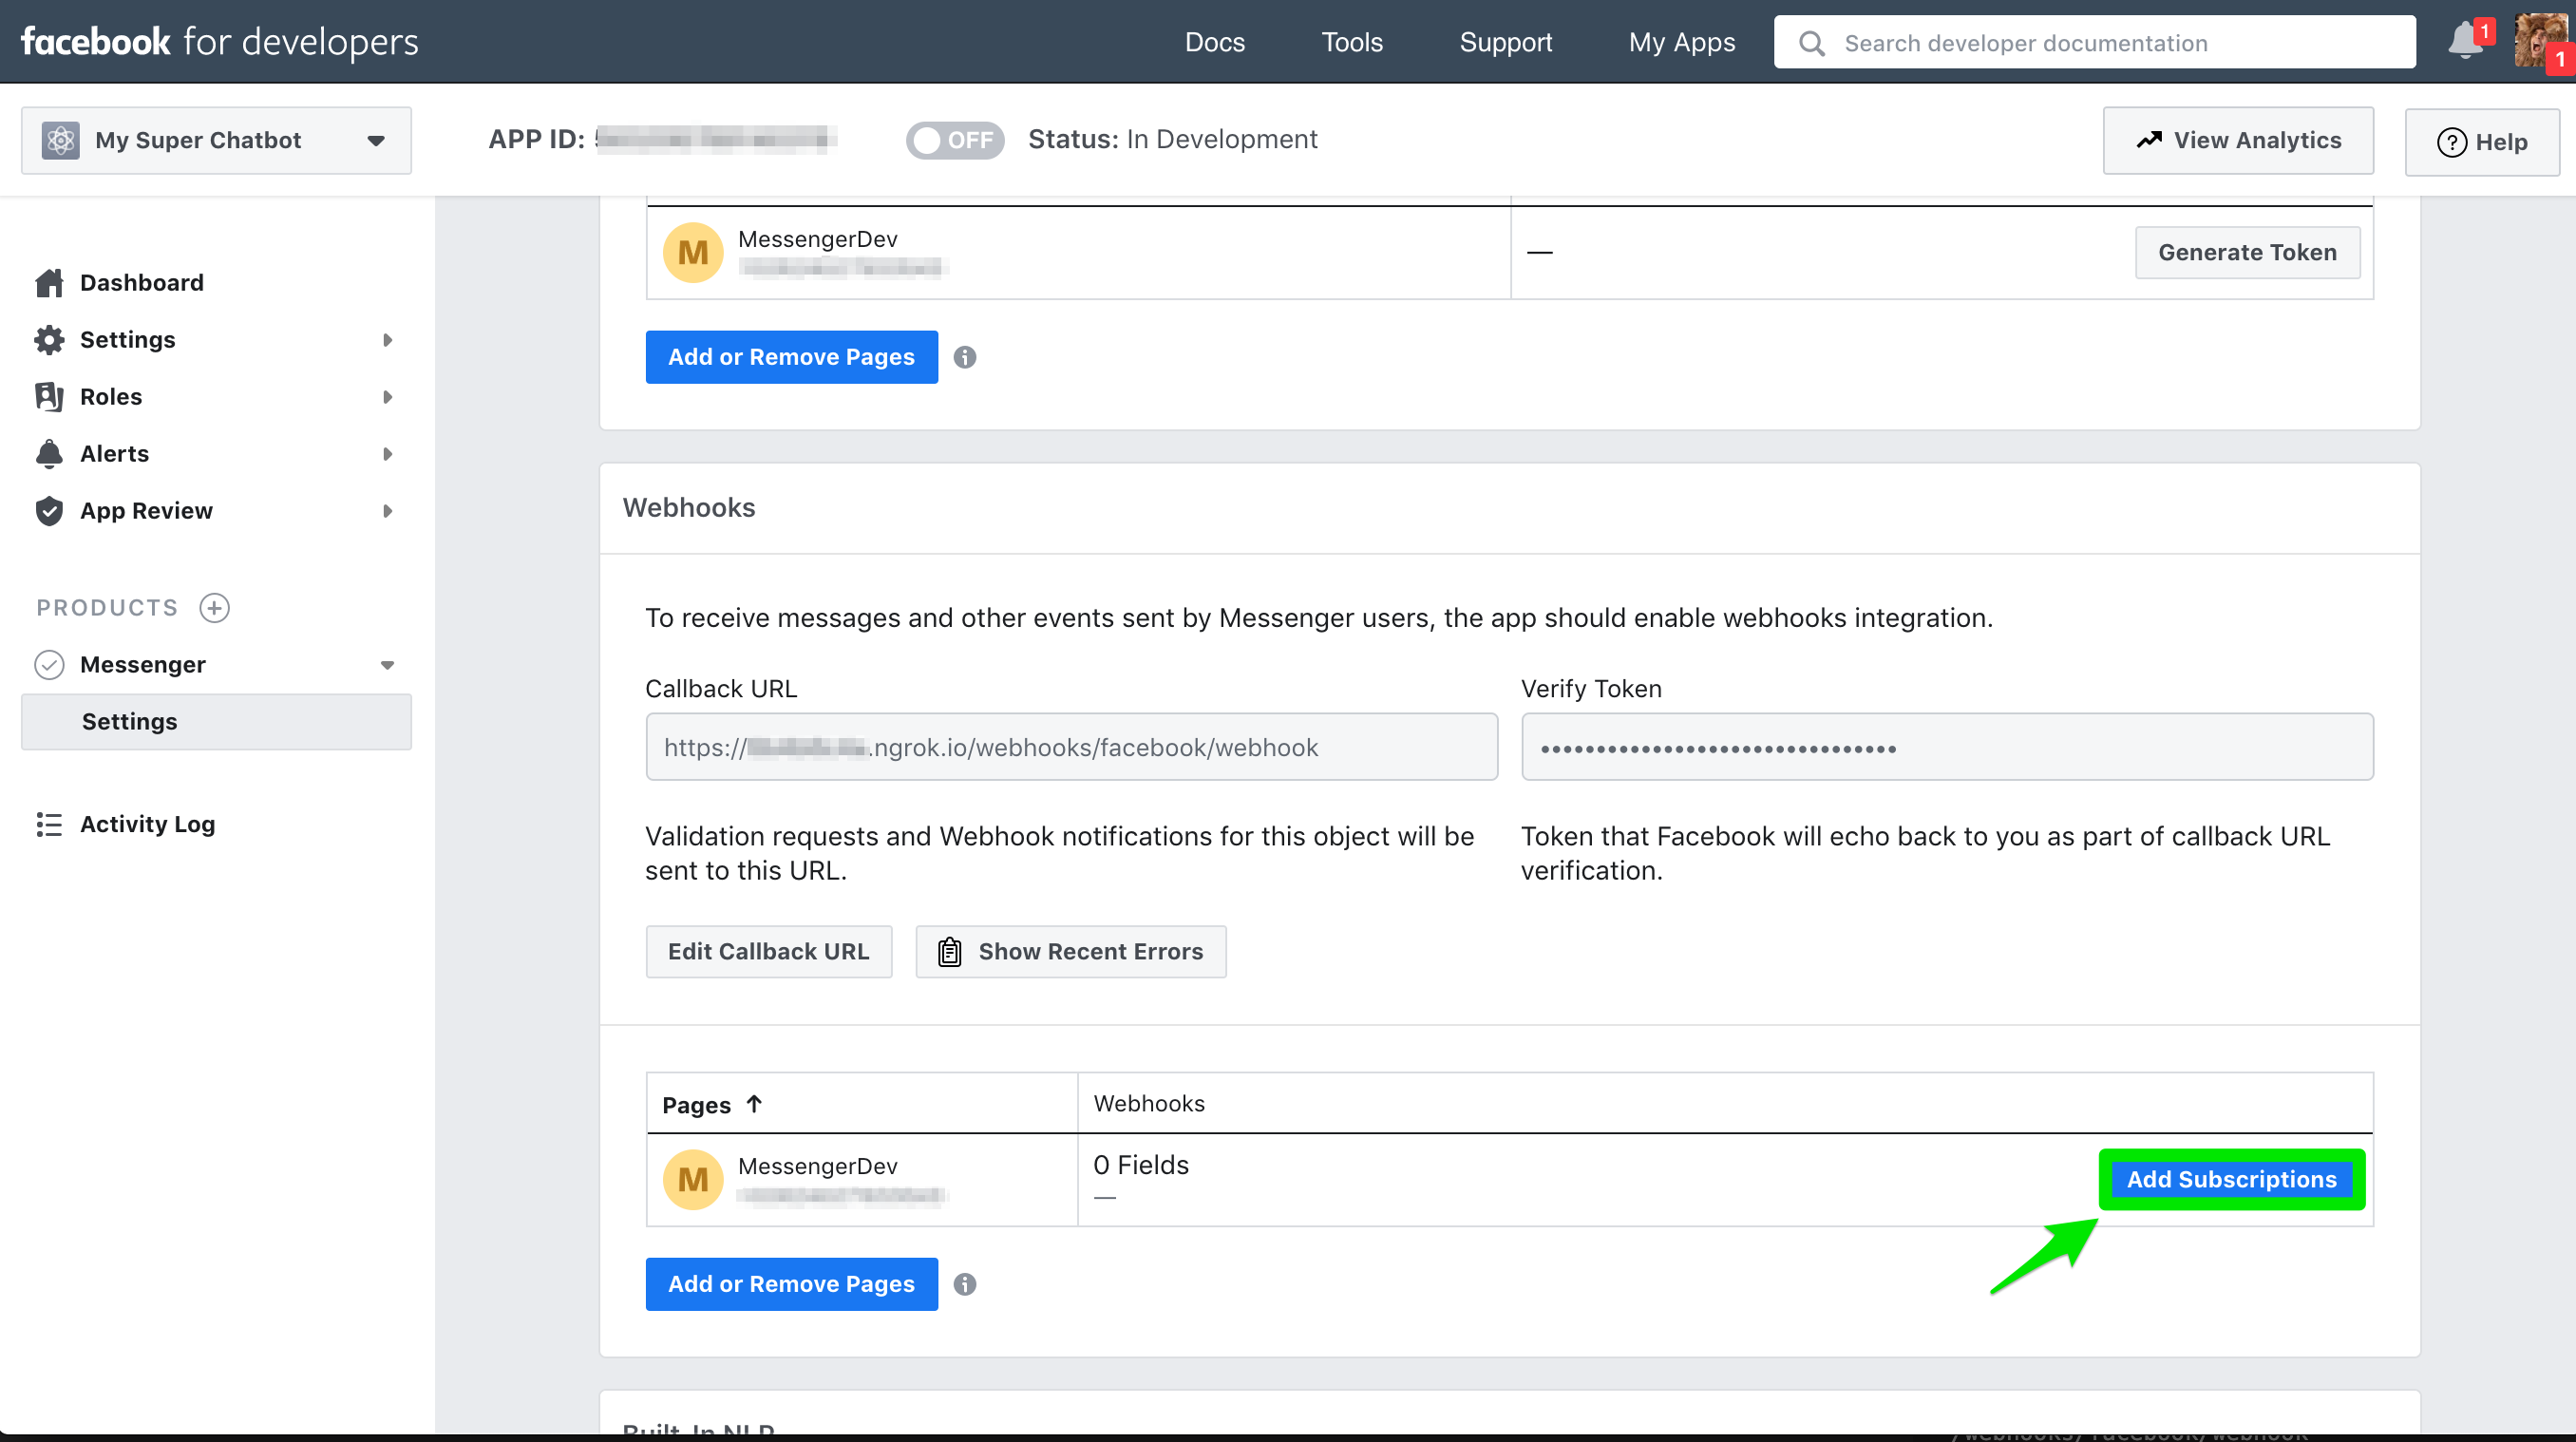2576x1442 pixels.
Task: Click the Callback URL input field
Action: 1071,747
